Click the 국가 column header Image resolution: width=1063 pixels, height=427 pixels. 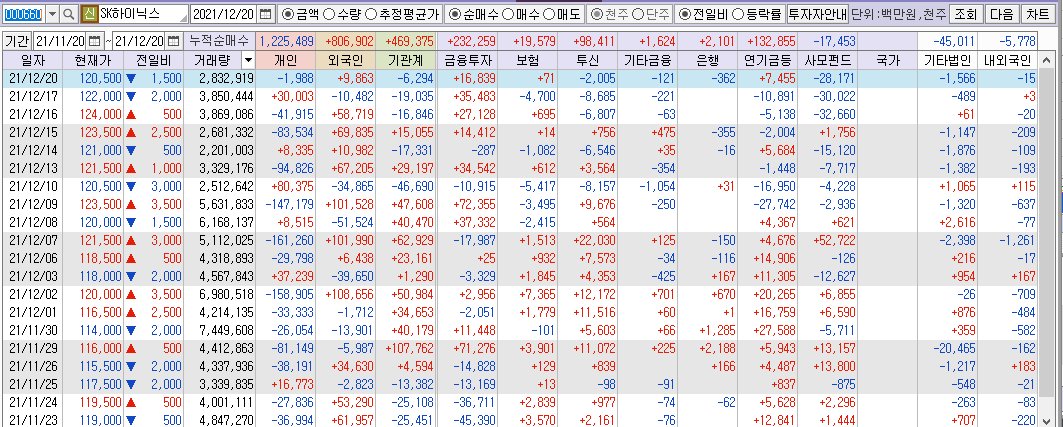pyautogui.click(x=888, y=60)
